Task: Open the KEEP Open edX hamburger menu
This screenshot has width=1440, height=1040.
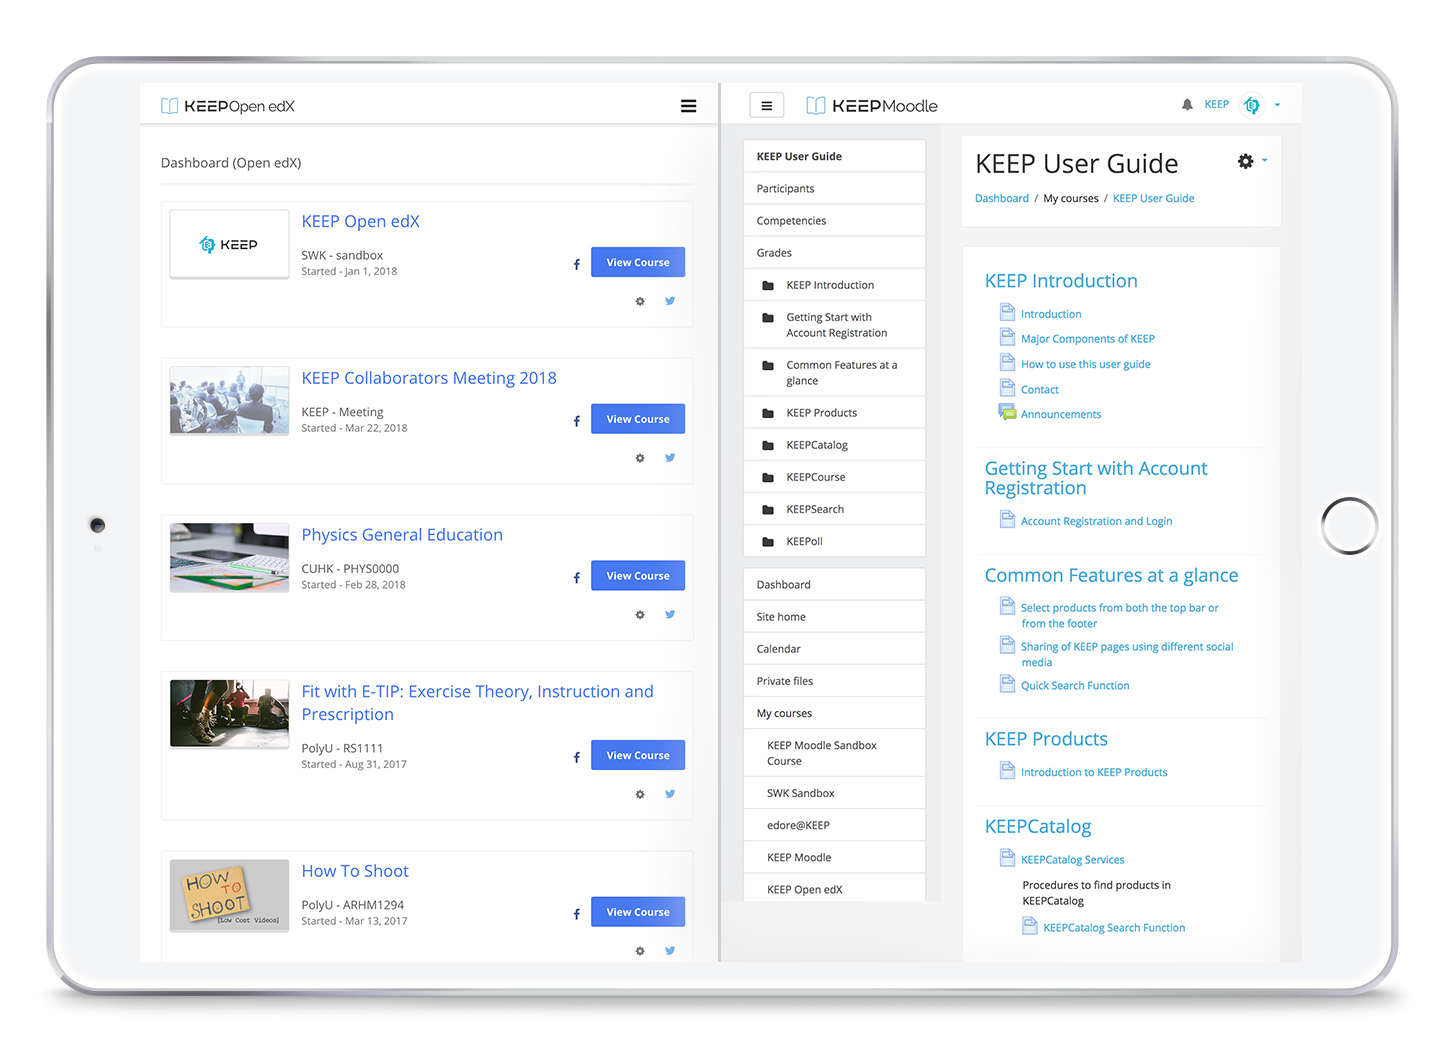Action: point(688,106)
